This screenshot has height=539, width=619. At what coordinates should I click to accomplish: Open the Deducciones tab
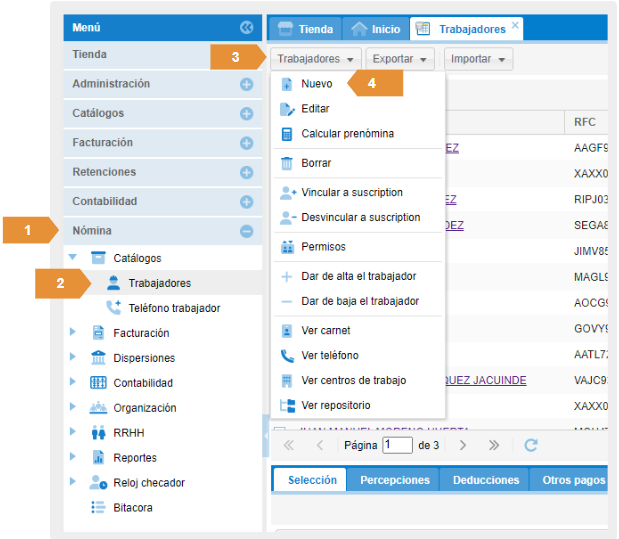[x=485, y=480]
